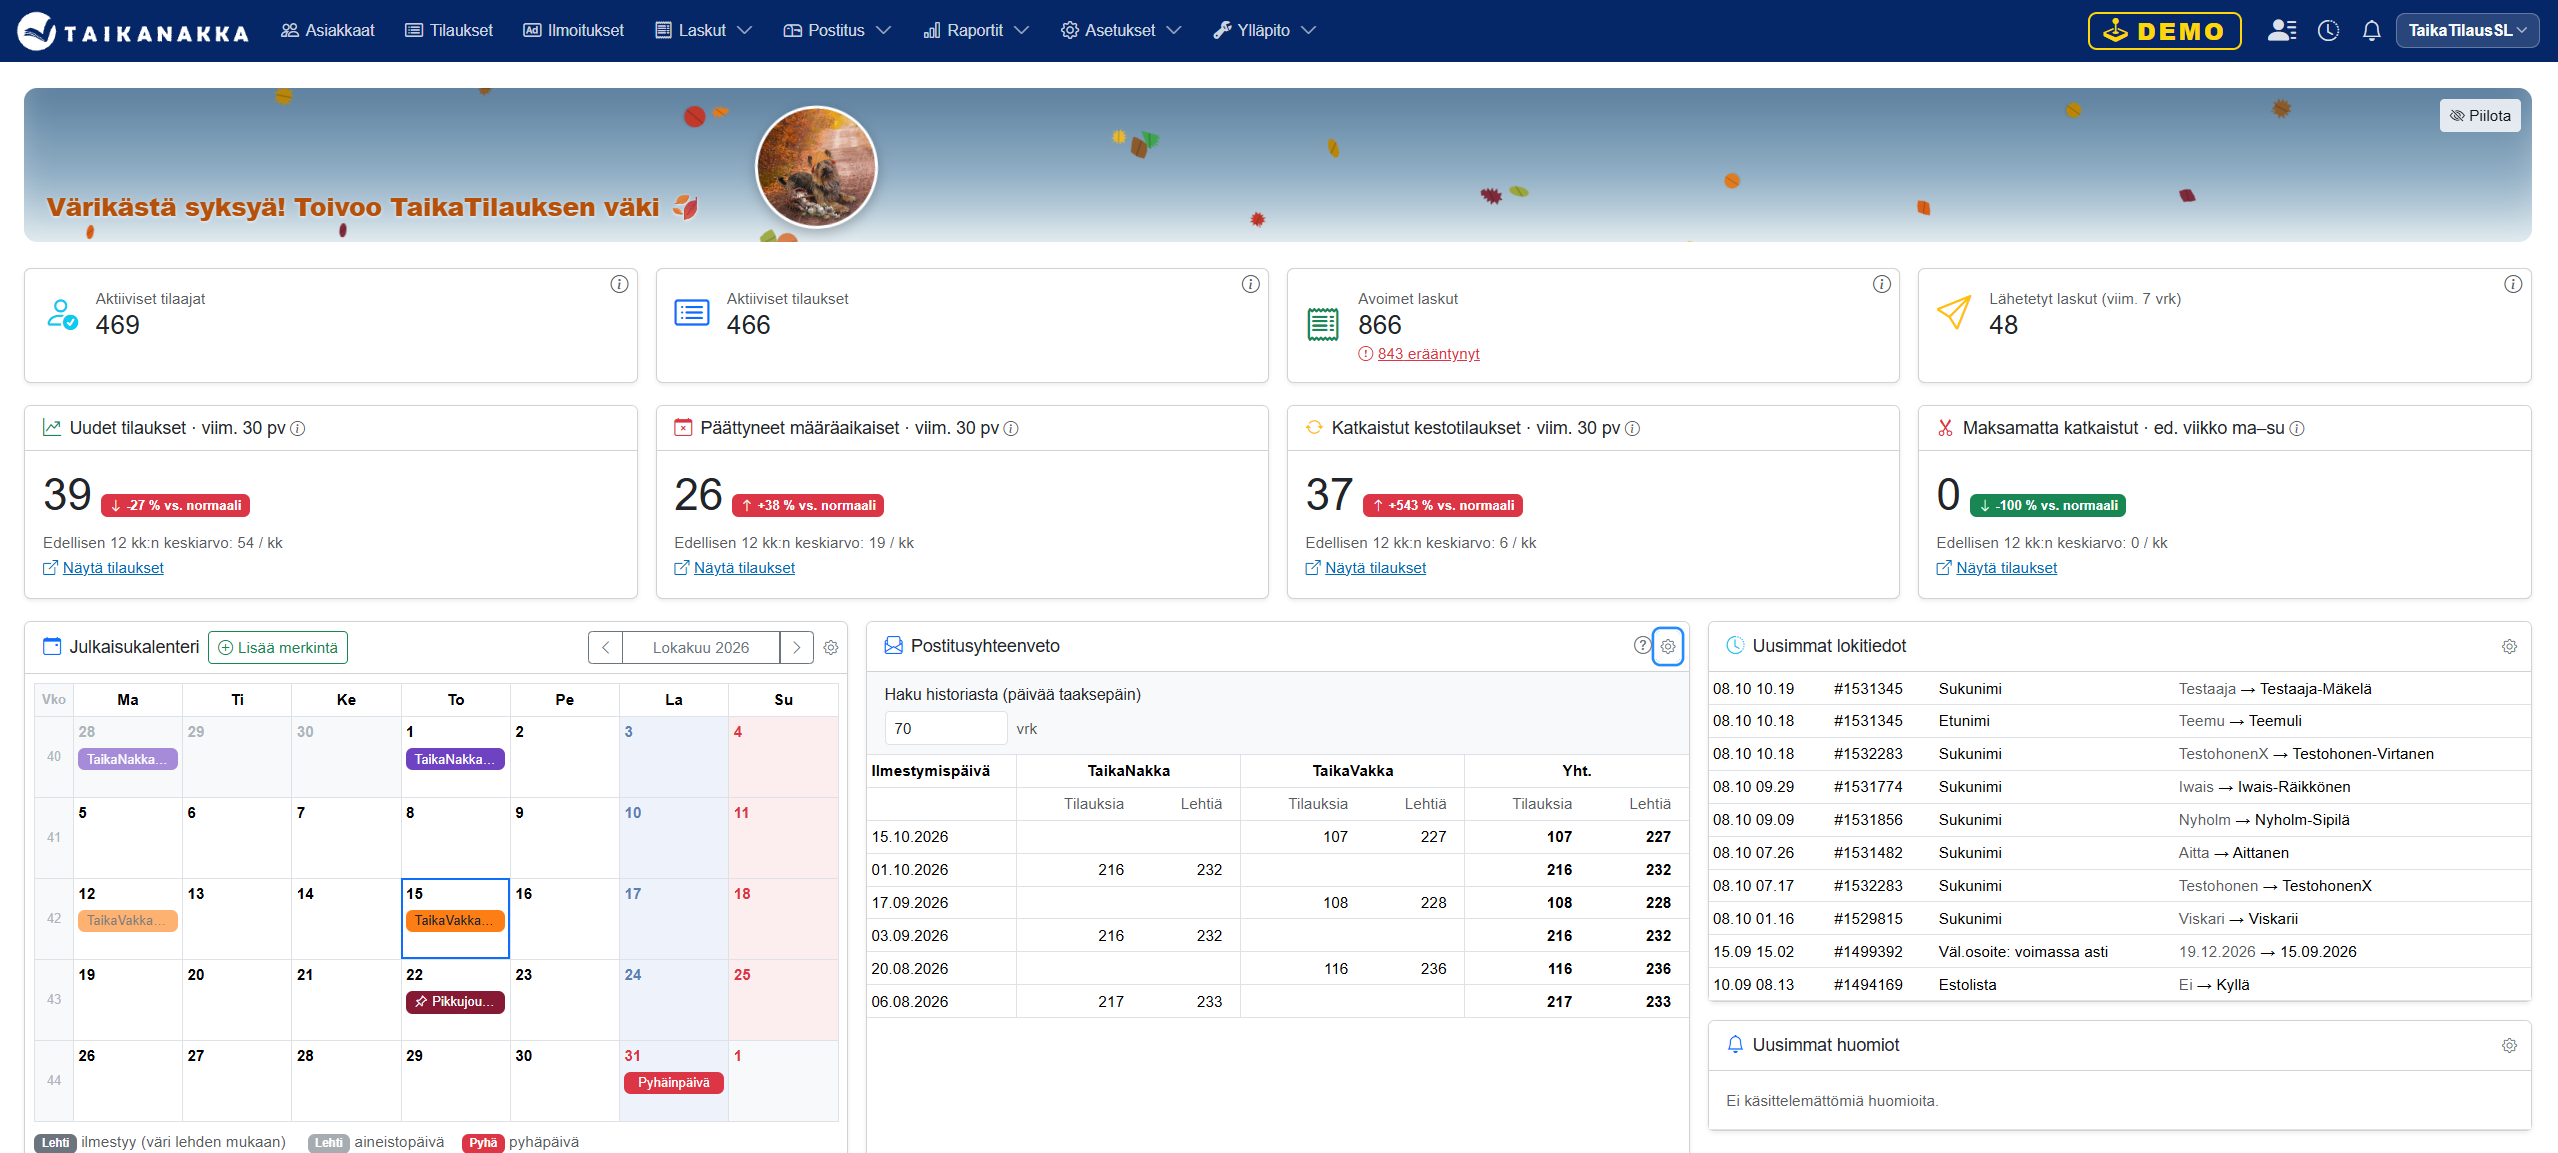Image resolution: width=2558 pixels, height=1153 pixels.
Task: Open Postitusyhteenveto help question icon
Action: (x=1641, y=646)
